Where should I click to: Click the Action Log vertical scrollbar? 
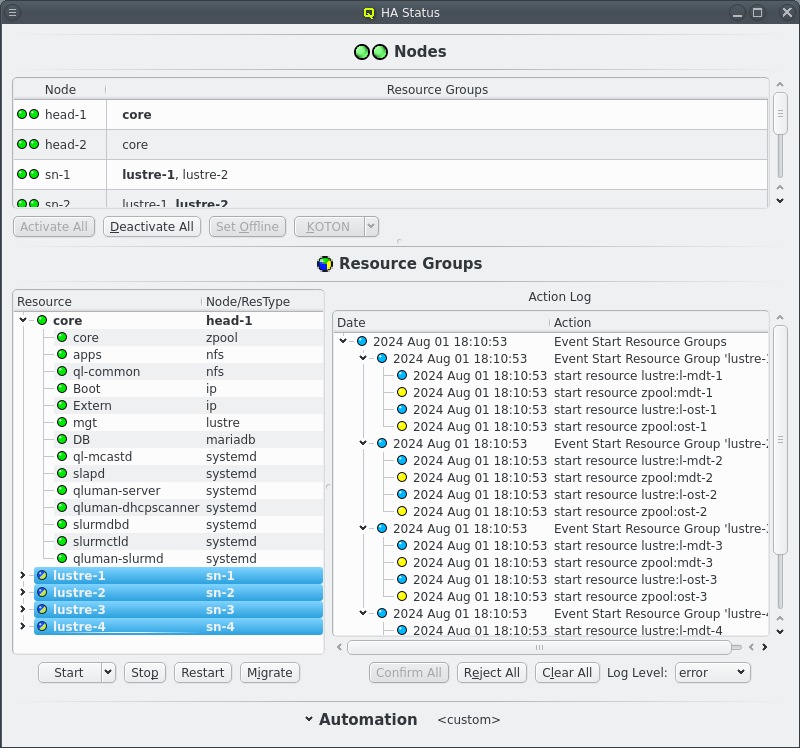780,439
